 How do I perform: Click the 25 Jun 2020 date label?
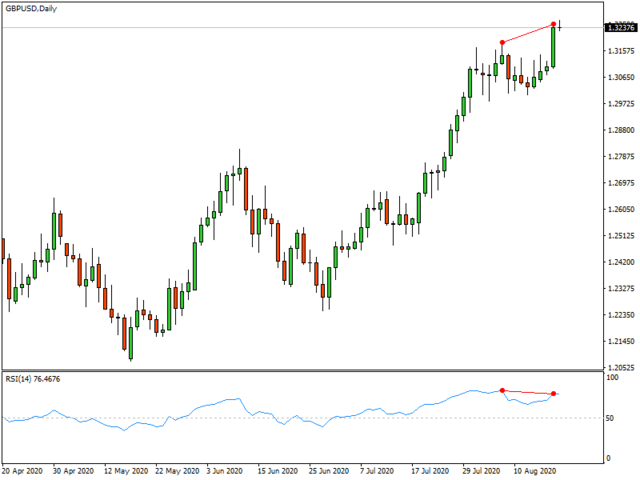tap(329, 471)
